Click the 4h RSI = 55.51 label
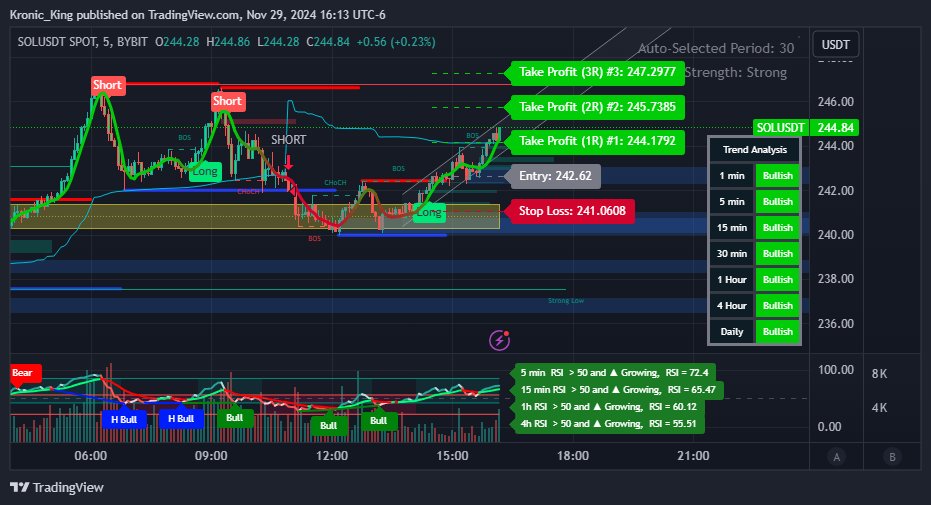Screen dimensions: 931x505 609,424
